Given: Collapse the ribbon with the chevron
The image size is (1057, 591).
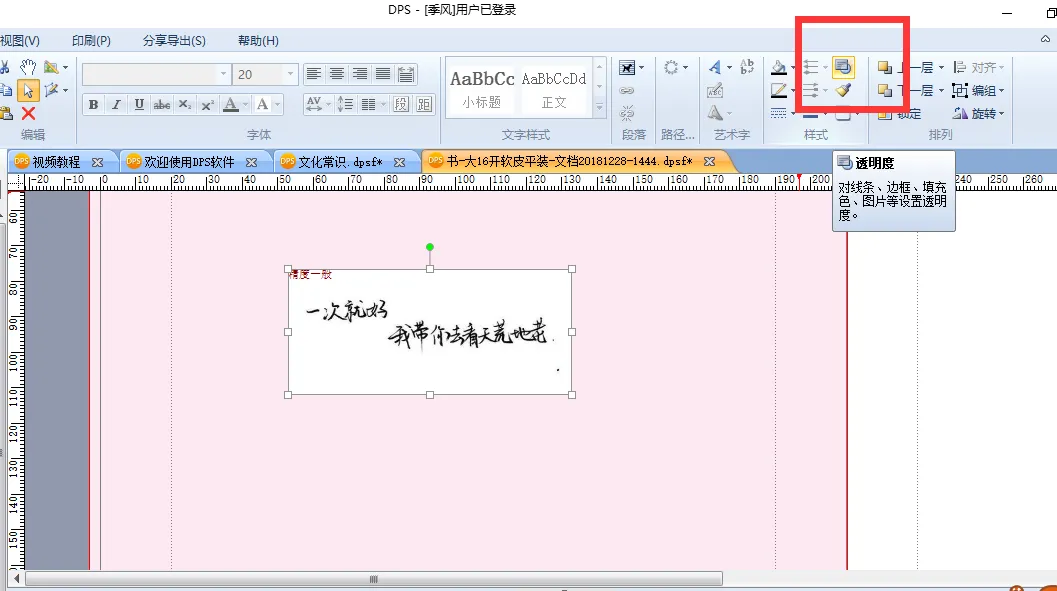Looking at the screenshot, I should pyautogui.click(x=1045, y=39).
